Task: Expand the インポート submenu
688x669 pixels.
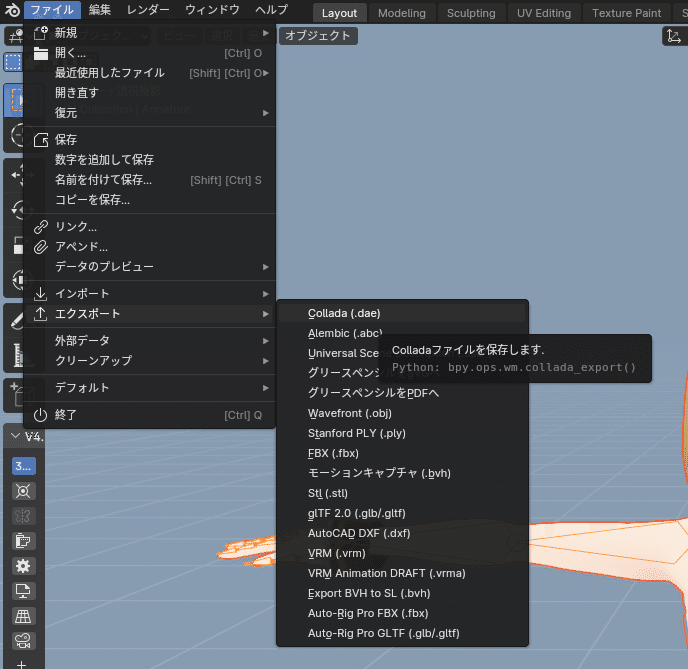Action: coord(150,293)
